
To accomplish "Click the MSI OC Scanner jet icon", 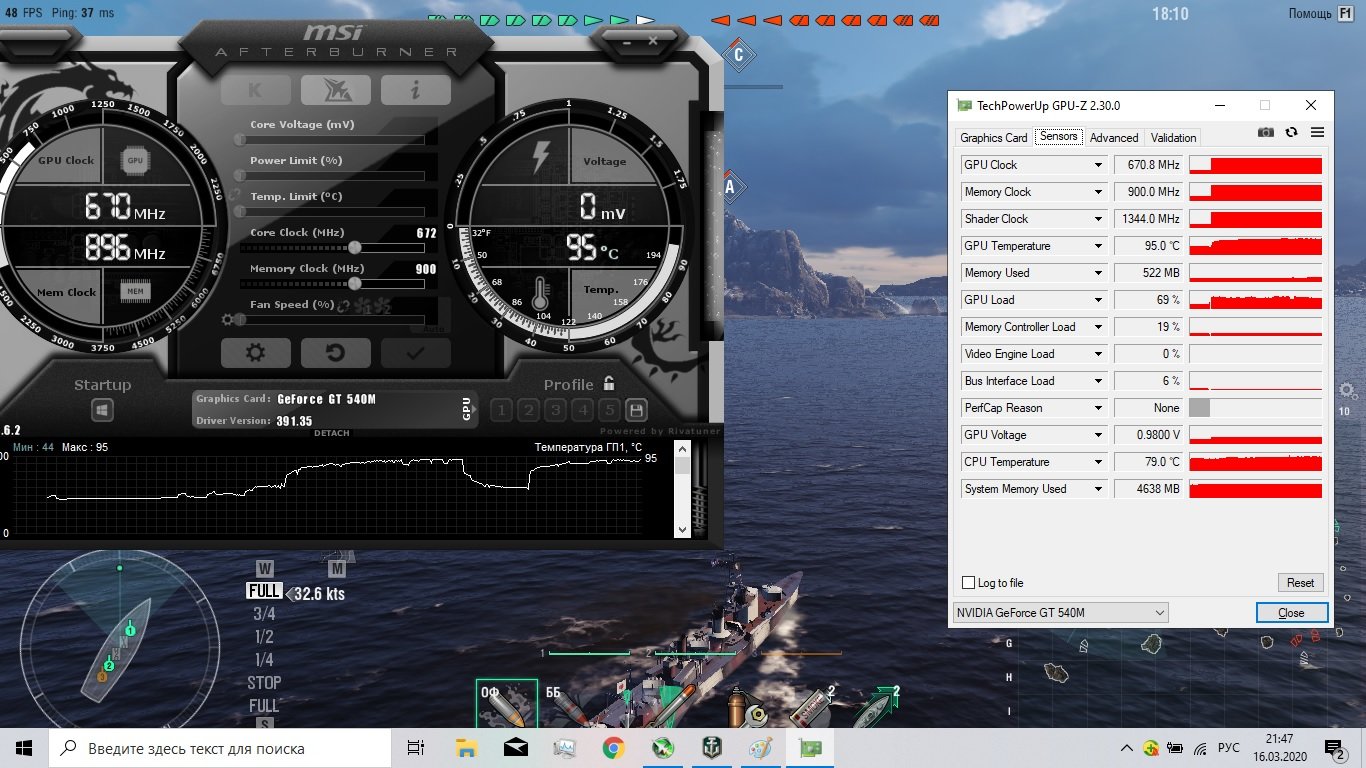I will click(335, 90).
